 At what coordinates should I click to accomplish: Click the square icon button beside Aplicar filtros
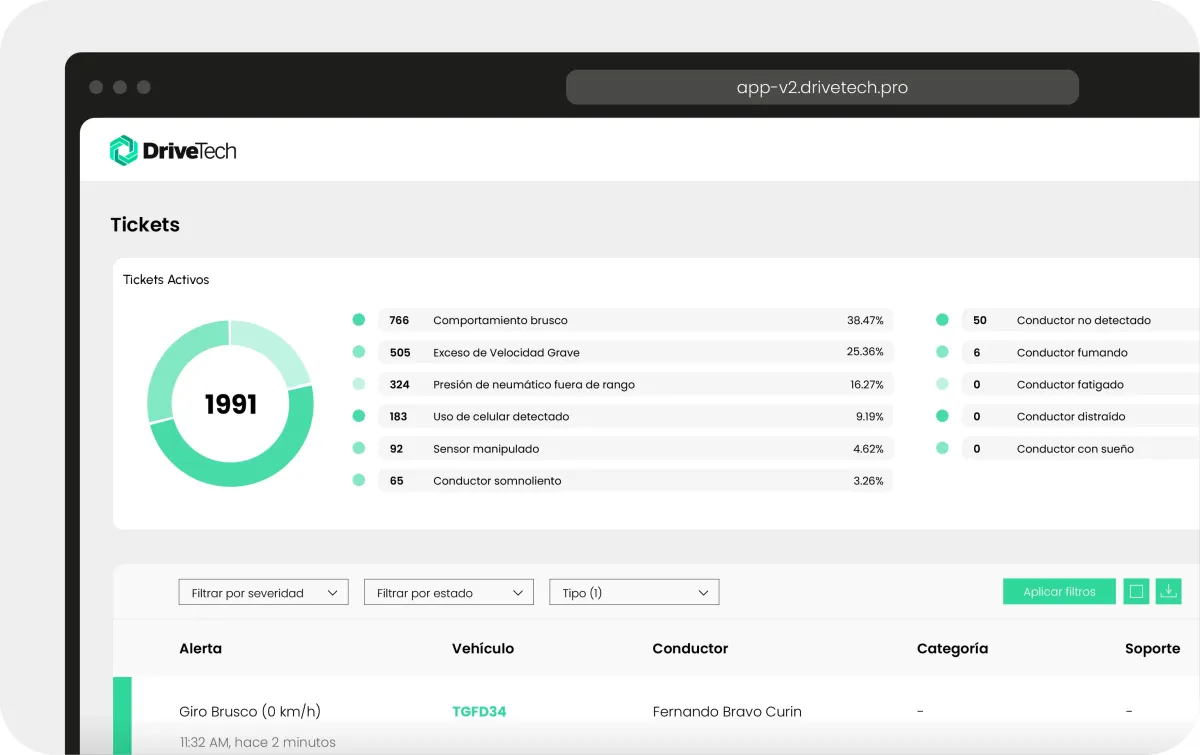(1136, 592)
